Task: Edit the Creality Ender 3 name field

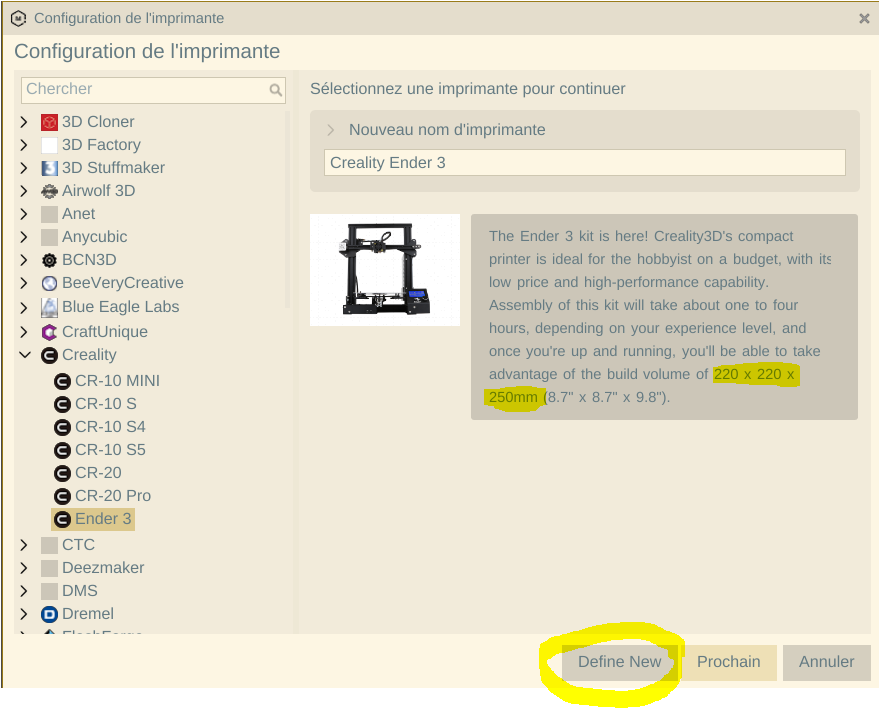Action: click(x=585, y=163)
